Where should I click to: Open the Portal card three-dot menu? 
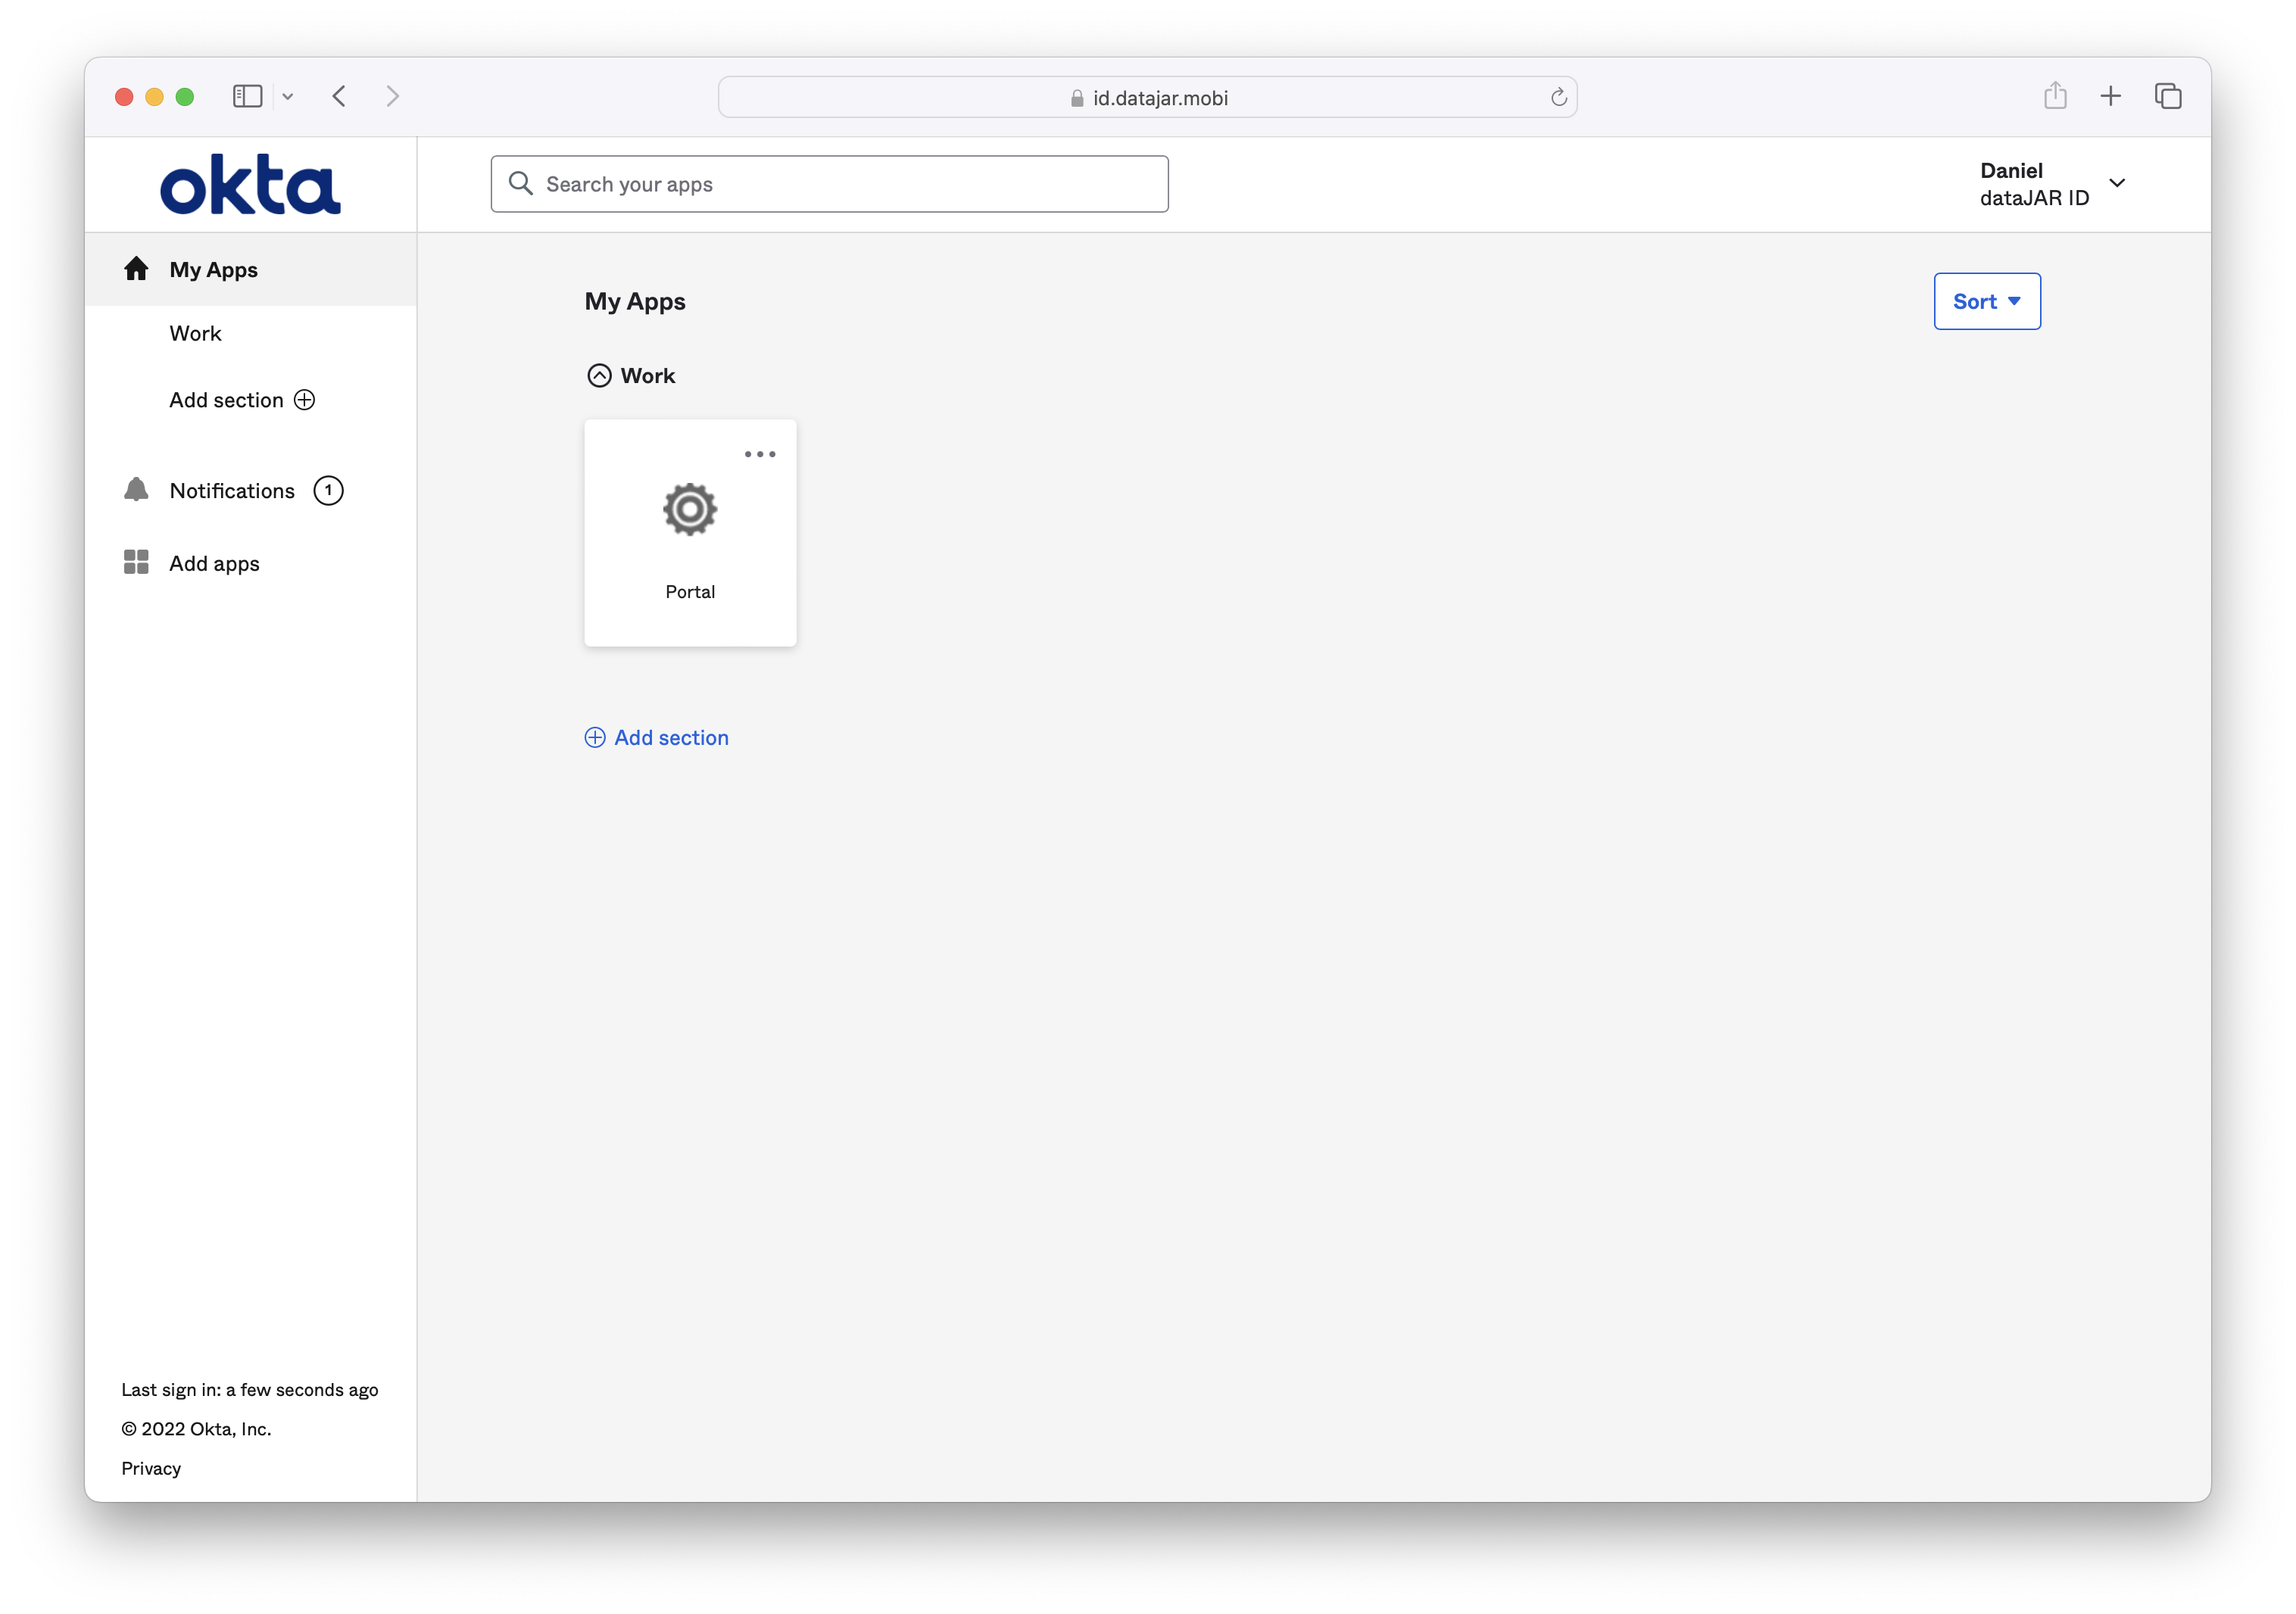760,454
